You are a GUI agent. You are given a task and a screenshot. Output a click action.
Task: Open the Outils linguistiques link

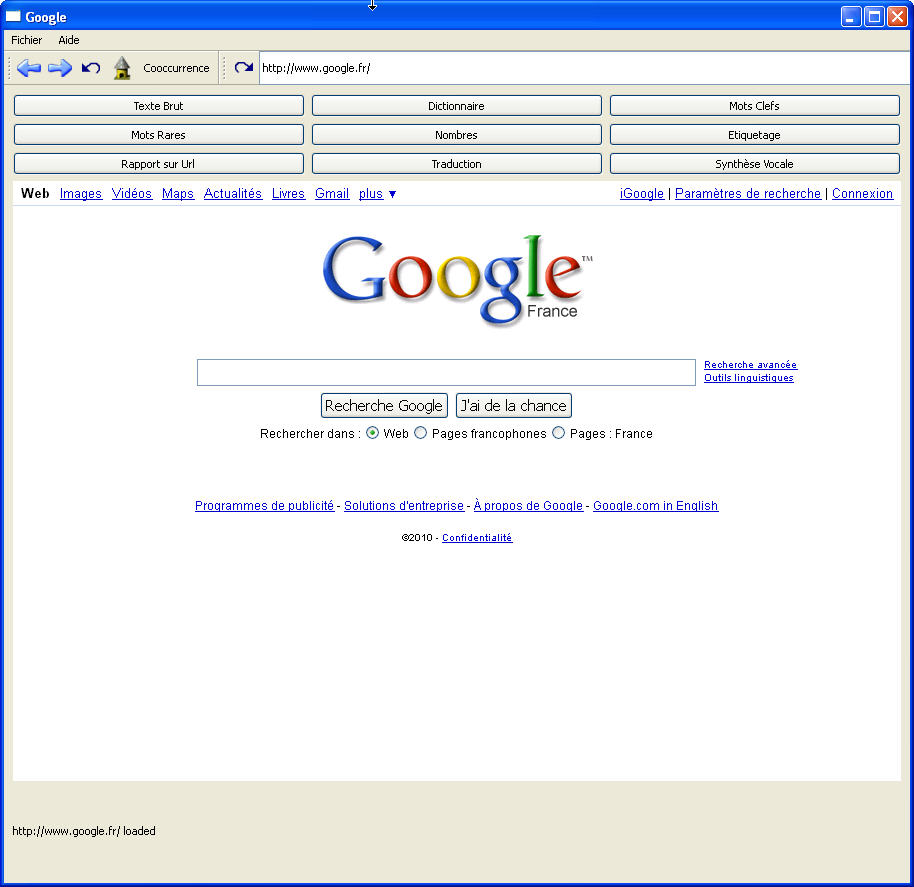click(748, 378)
